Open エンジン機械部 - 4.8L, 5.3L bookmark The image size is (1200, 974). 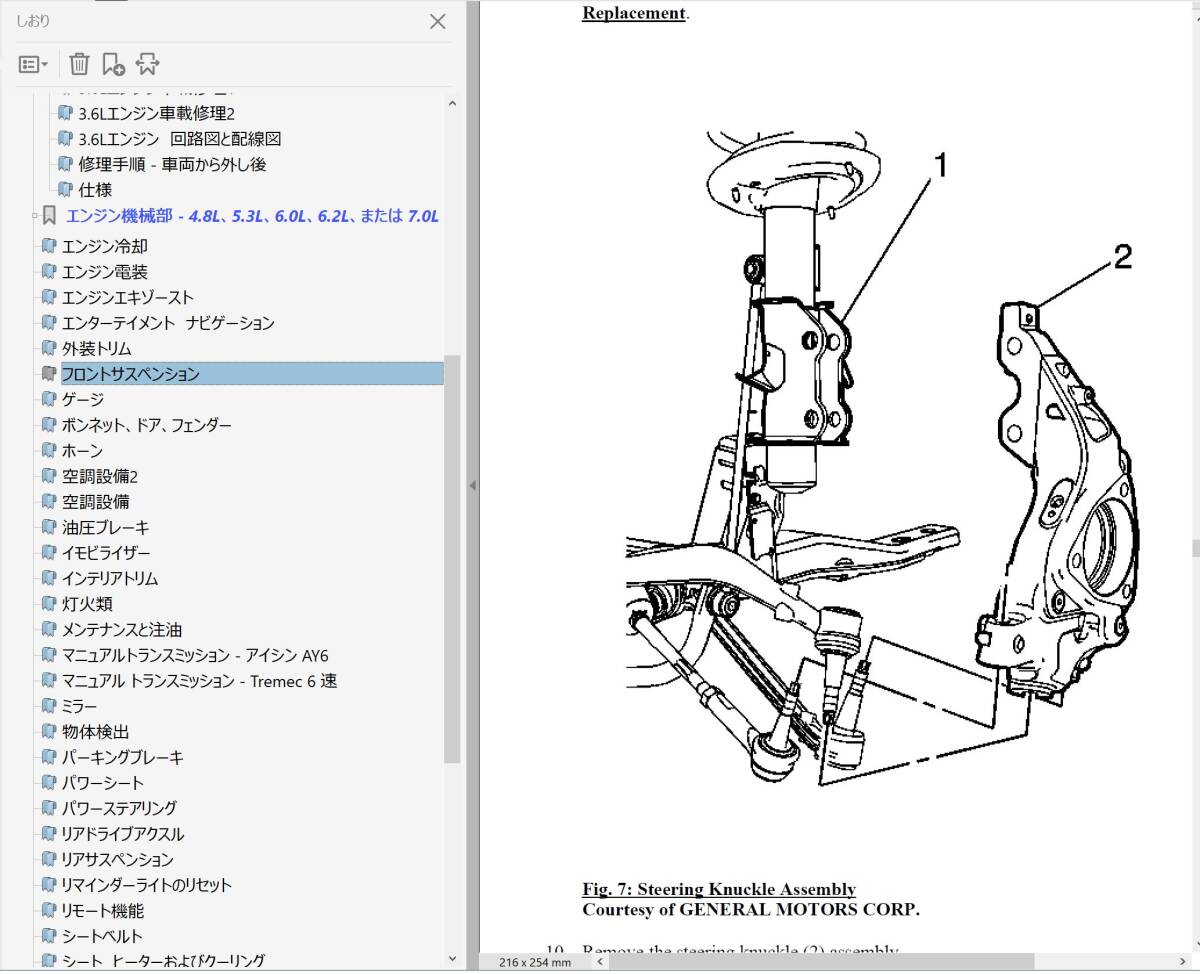(x=252, y=215)
